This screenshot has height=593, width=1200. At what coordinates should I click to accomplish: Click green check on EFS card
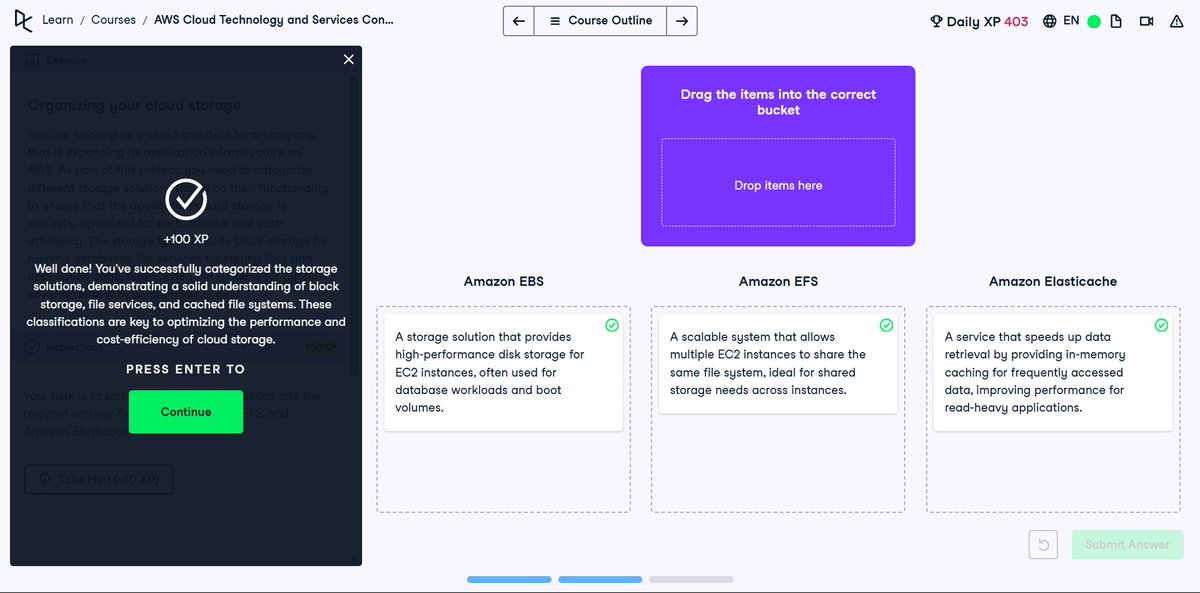tap(886, 325)
